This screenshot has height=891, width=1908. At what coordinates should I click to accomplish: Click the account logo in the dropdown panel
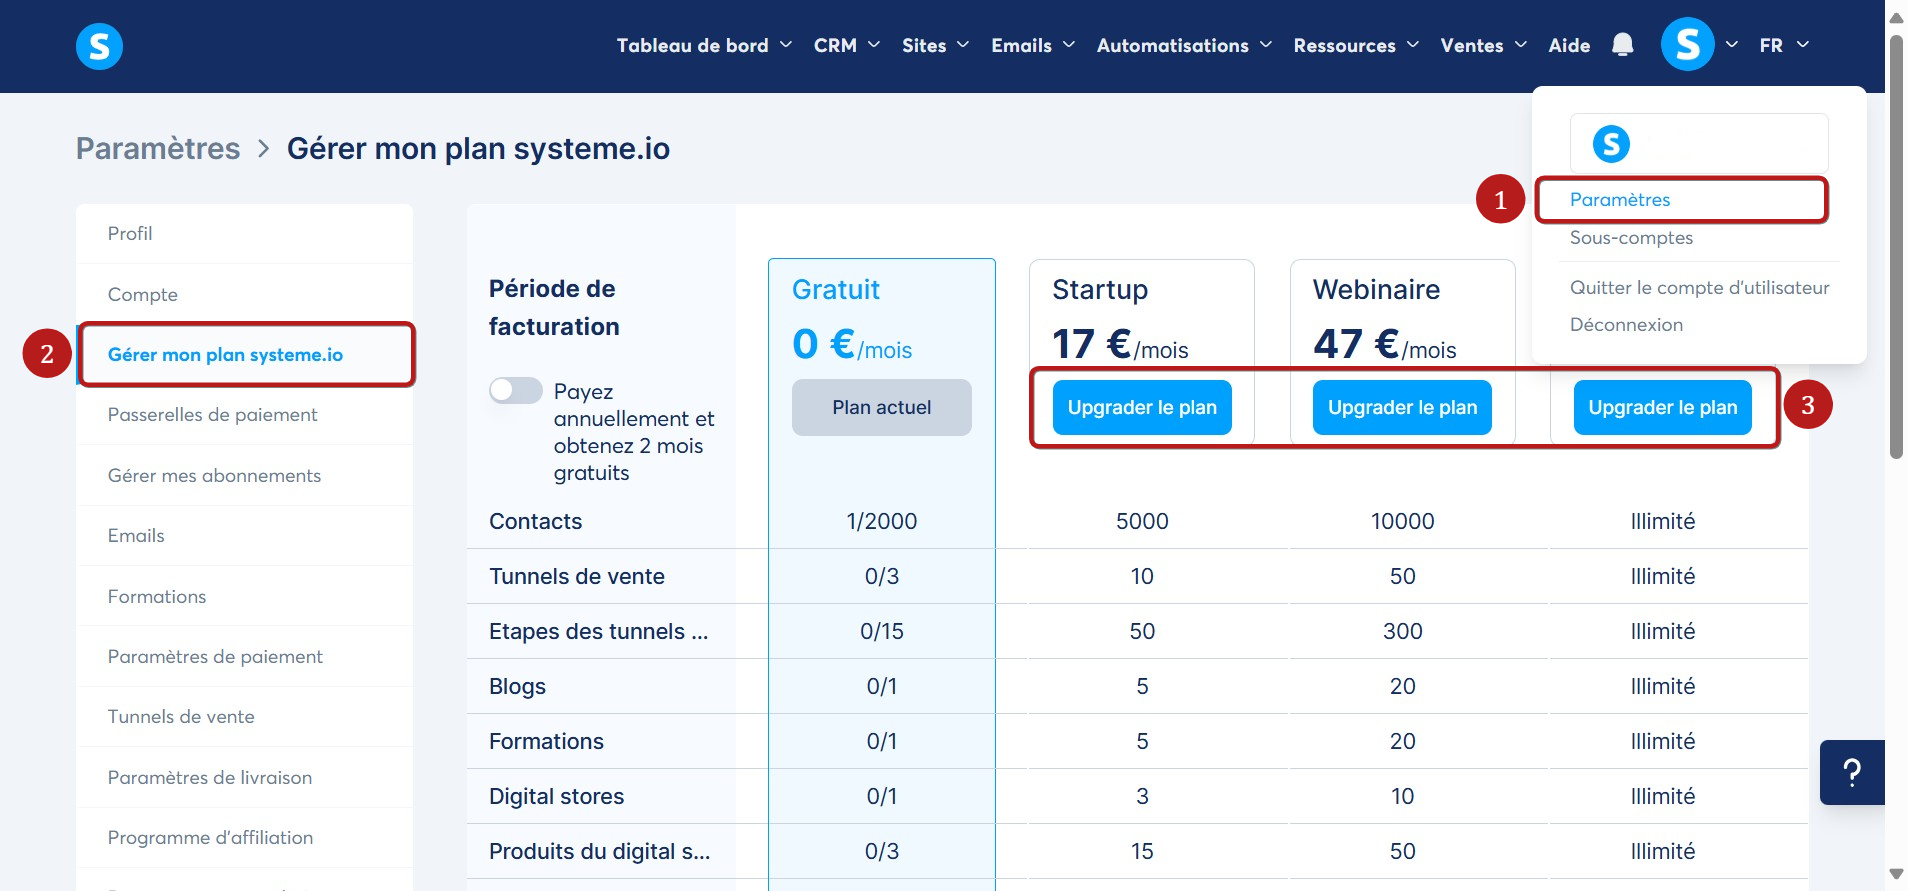pyautogui.click(x=1611, y=144)
